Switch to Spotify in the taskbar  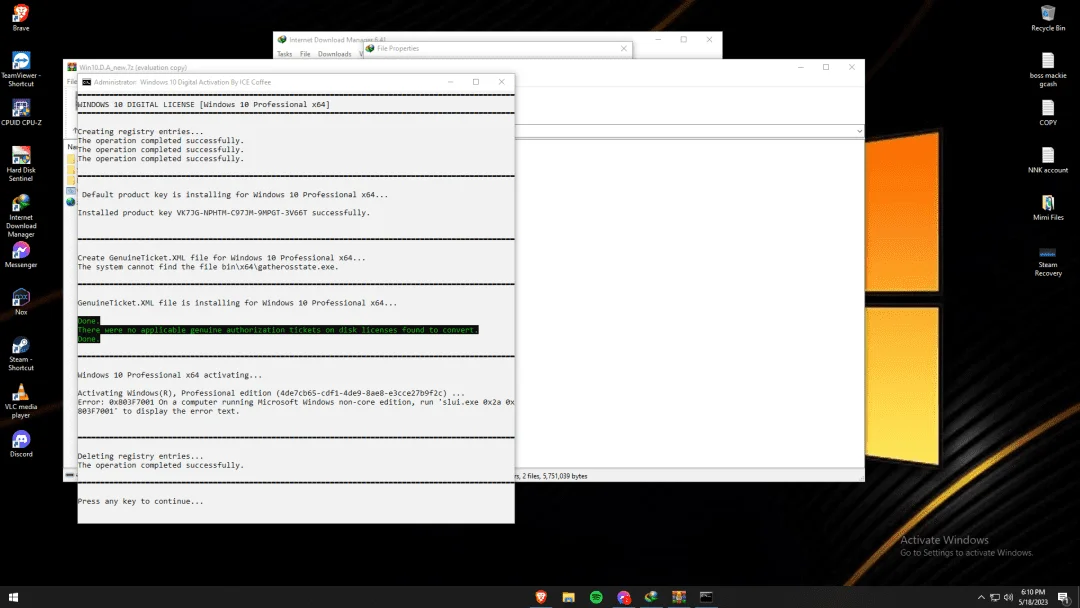(596, 597)
